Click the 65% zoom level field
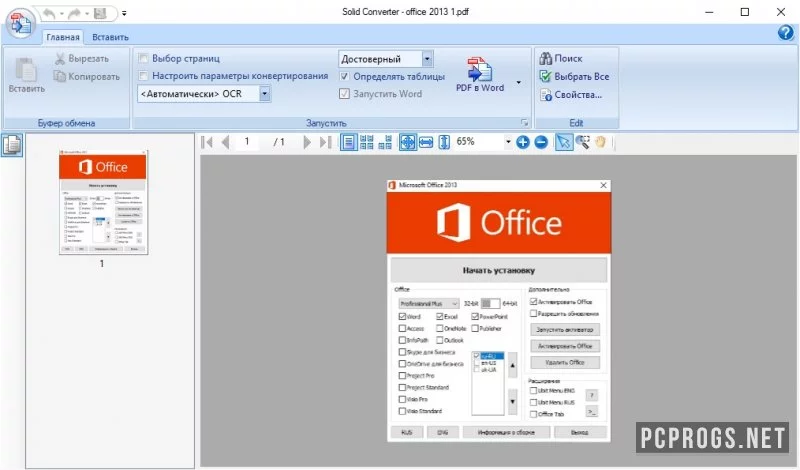The height and width of the screenshot is (470, 800). (x=479, y=142)
